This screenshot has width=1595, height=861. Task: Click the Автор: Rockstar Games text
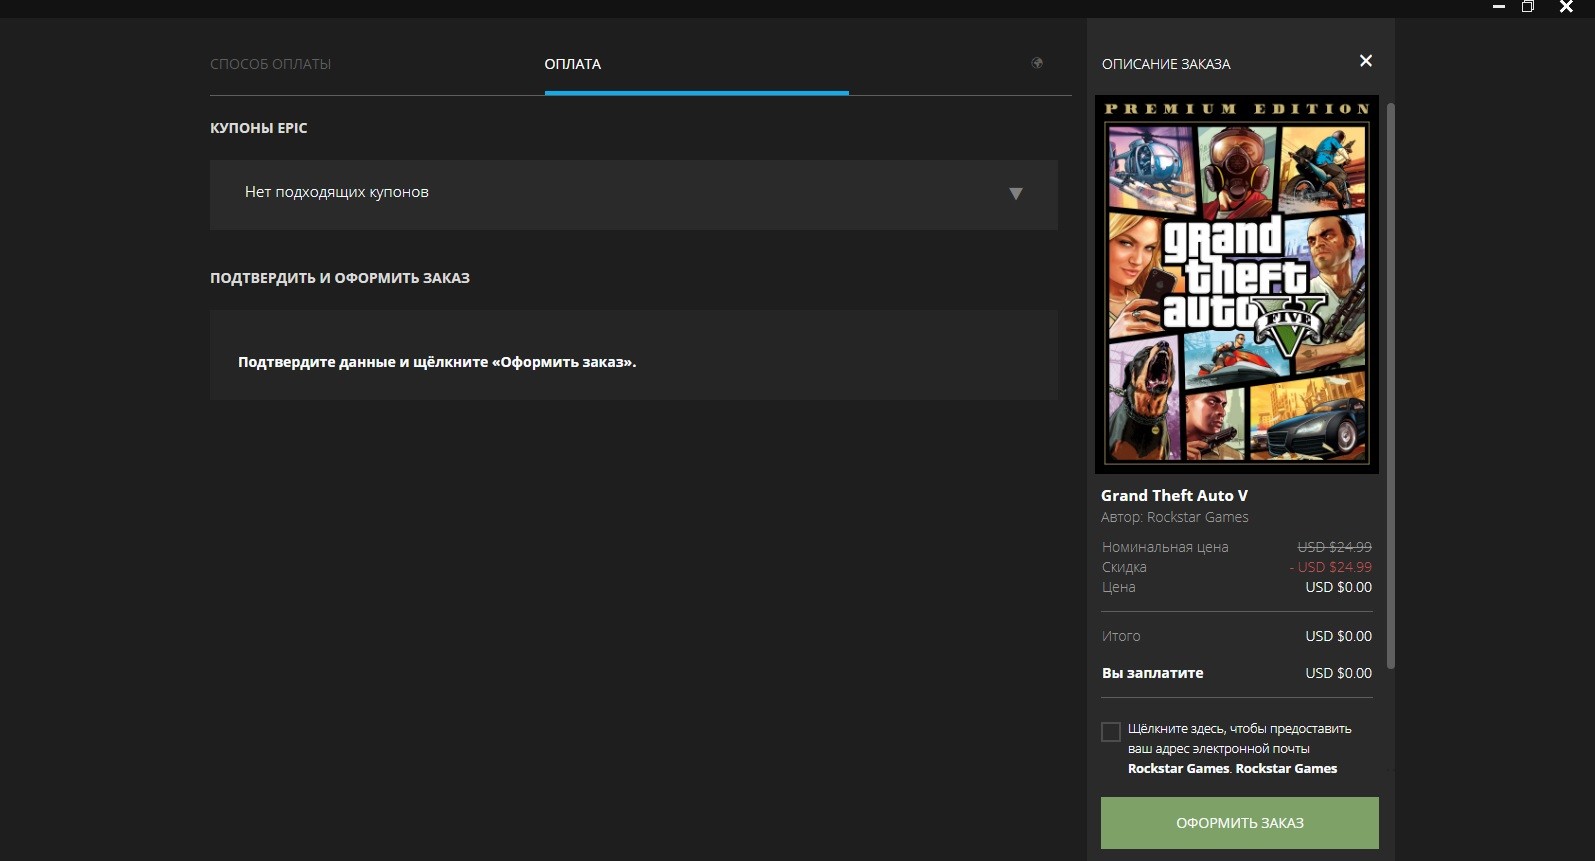(1174, 517)
